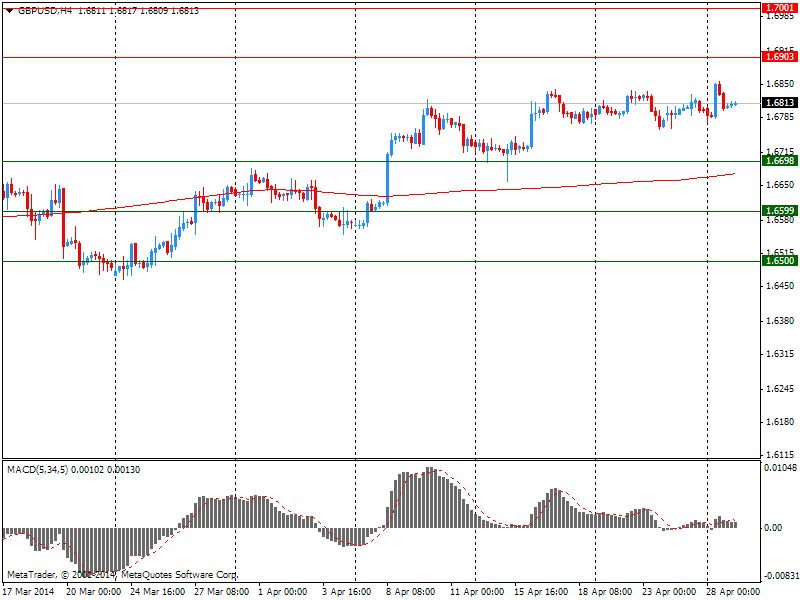
Task: Select the green 1.6599 price level label
Action: click(x=779, y=211)
